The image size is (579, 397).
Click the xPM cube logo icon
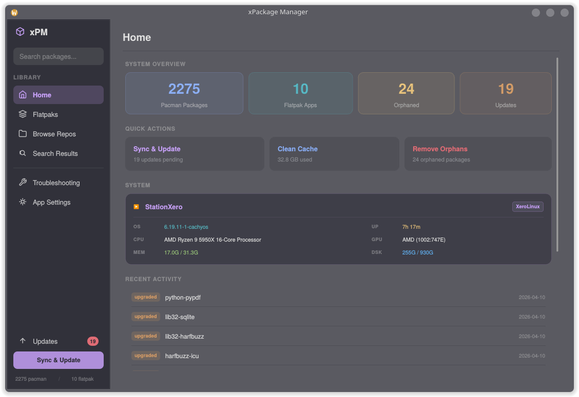pyautogui.click(x=20, y=32)
